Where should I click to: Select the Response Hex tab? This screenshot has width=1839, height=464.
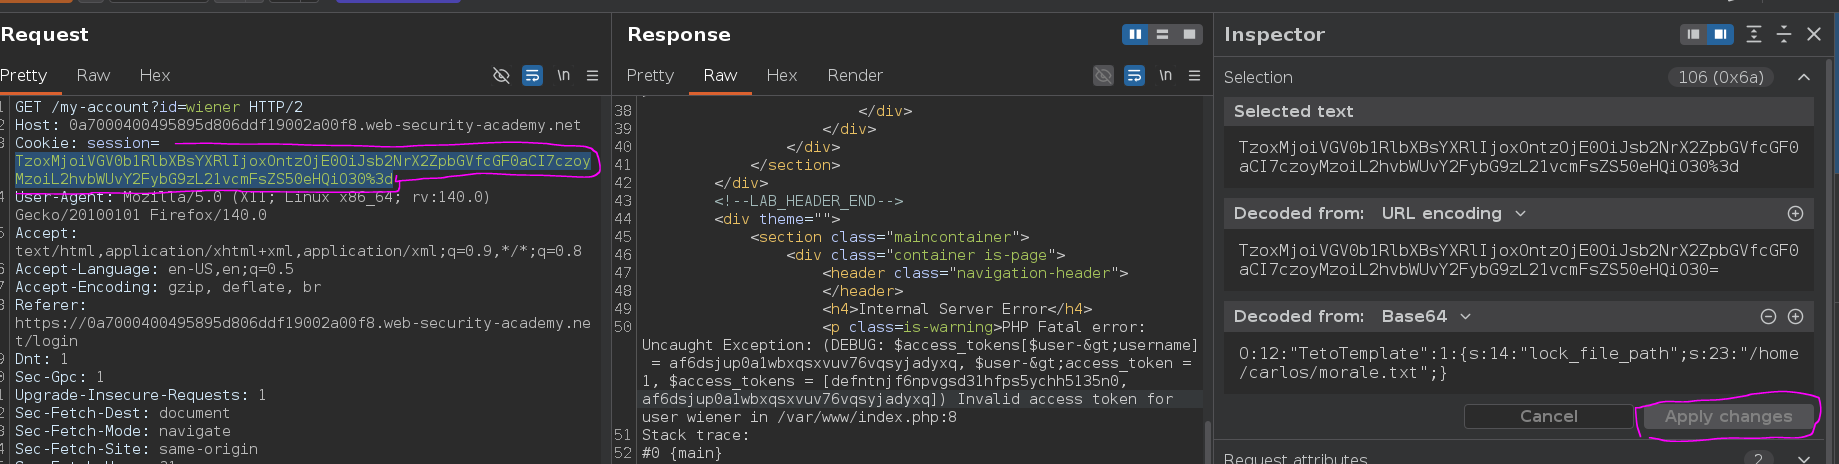(x=782, y=75)
